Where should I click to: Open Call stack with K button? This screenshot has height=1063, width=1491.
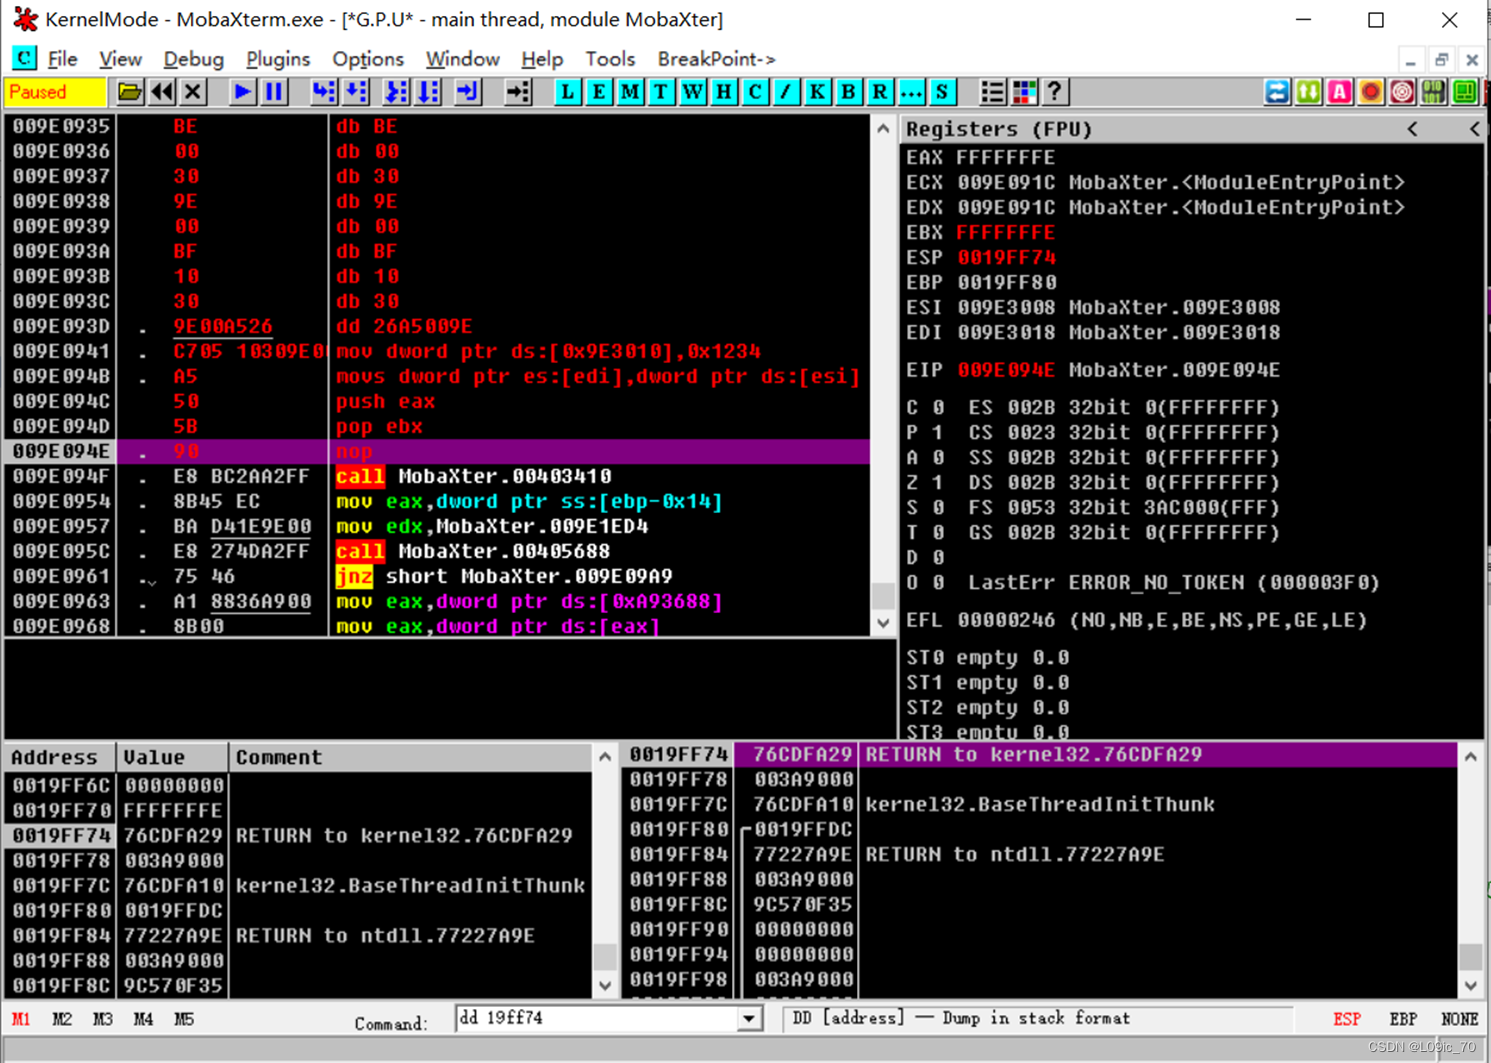click(817, 92)
